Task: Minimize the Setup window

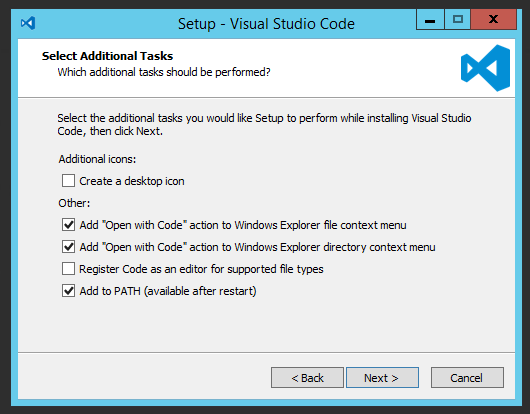Action: click(x=430, y=20)
